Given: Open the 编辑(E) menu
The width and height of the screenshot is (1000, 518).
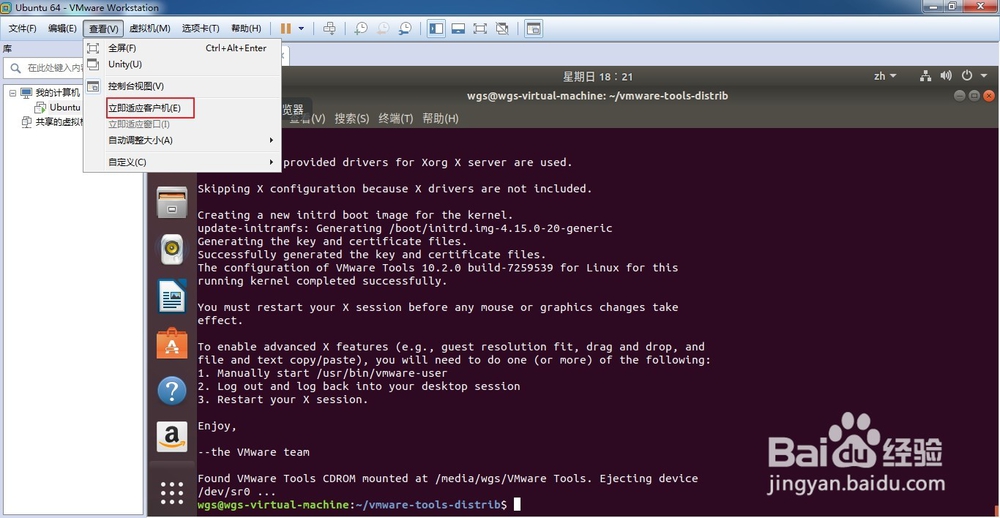Looking at the screenshot, I should pos(62,29).
